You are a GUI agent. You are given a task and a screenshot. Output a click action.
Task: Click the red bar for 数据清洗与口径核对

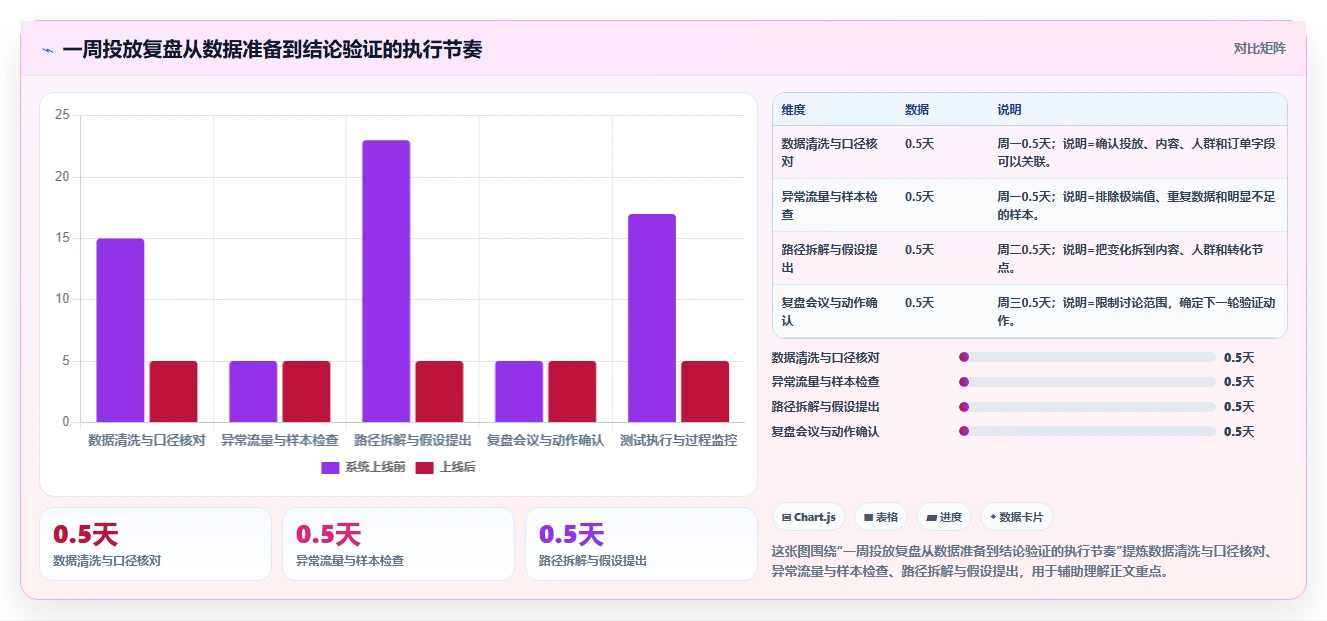(173, 391)
